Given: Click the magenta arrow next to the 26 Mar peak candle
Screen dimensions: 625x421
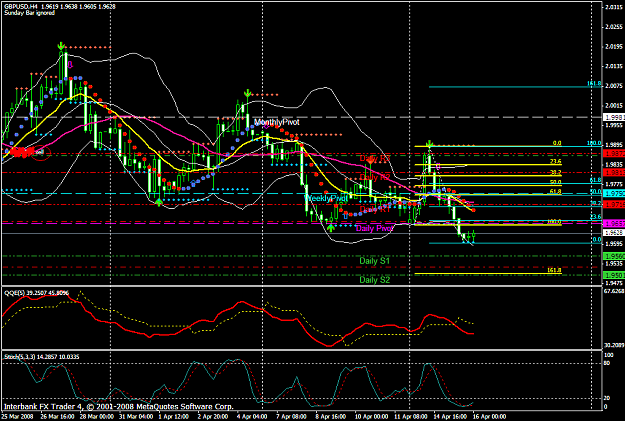Looking at the screenshot, I should (x=70, y=64).
